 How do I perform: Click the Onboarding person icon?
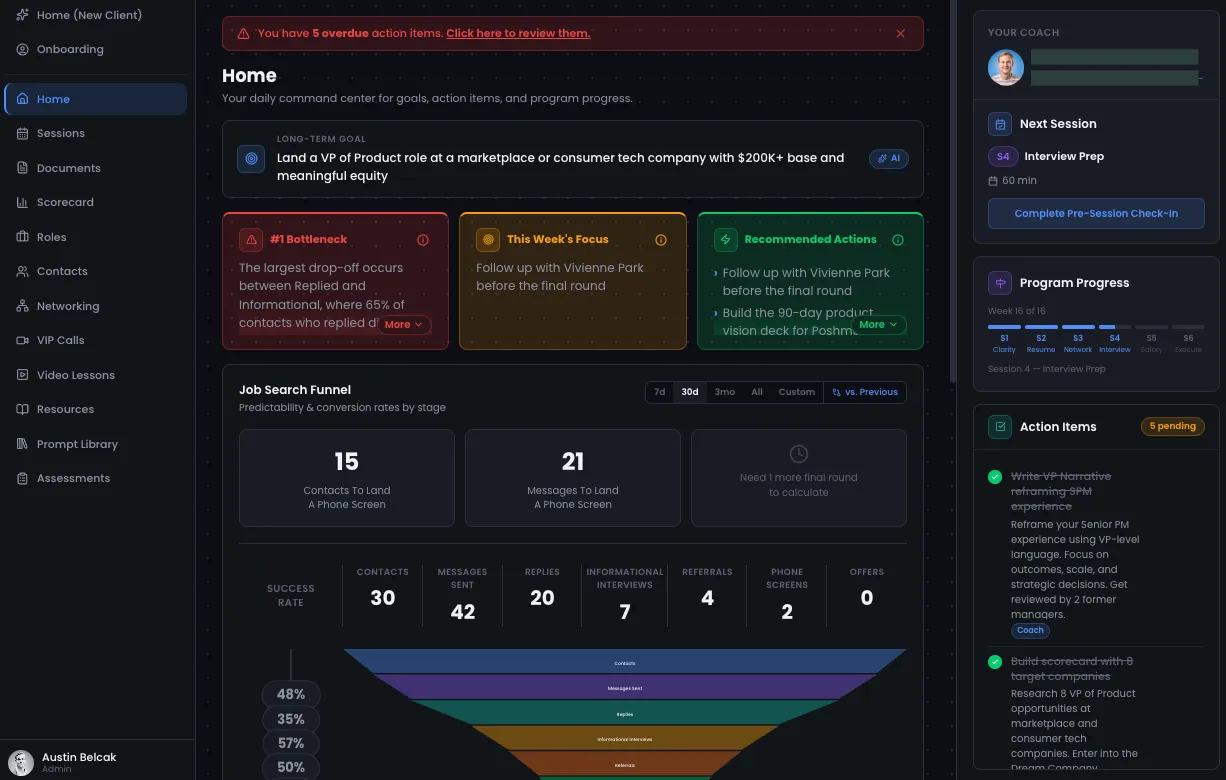point(23,49)
